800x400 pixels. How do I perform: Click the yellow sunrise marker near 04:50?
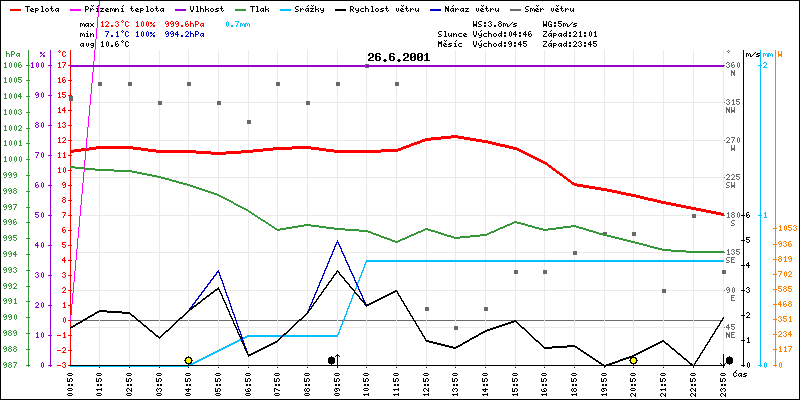tap(188, 360)
